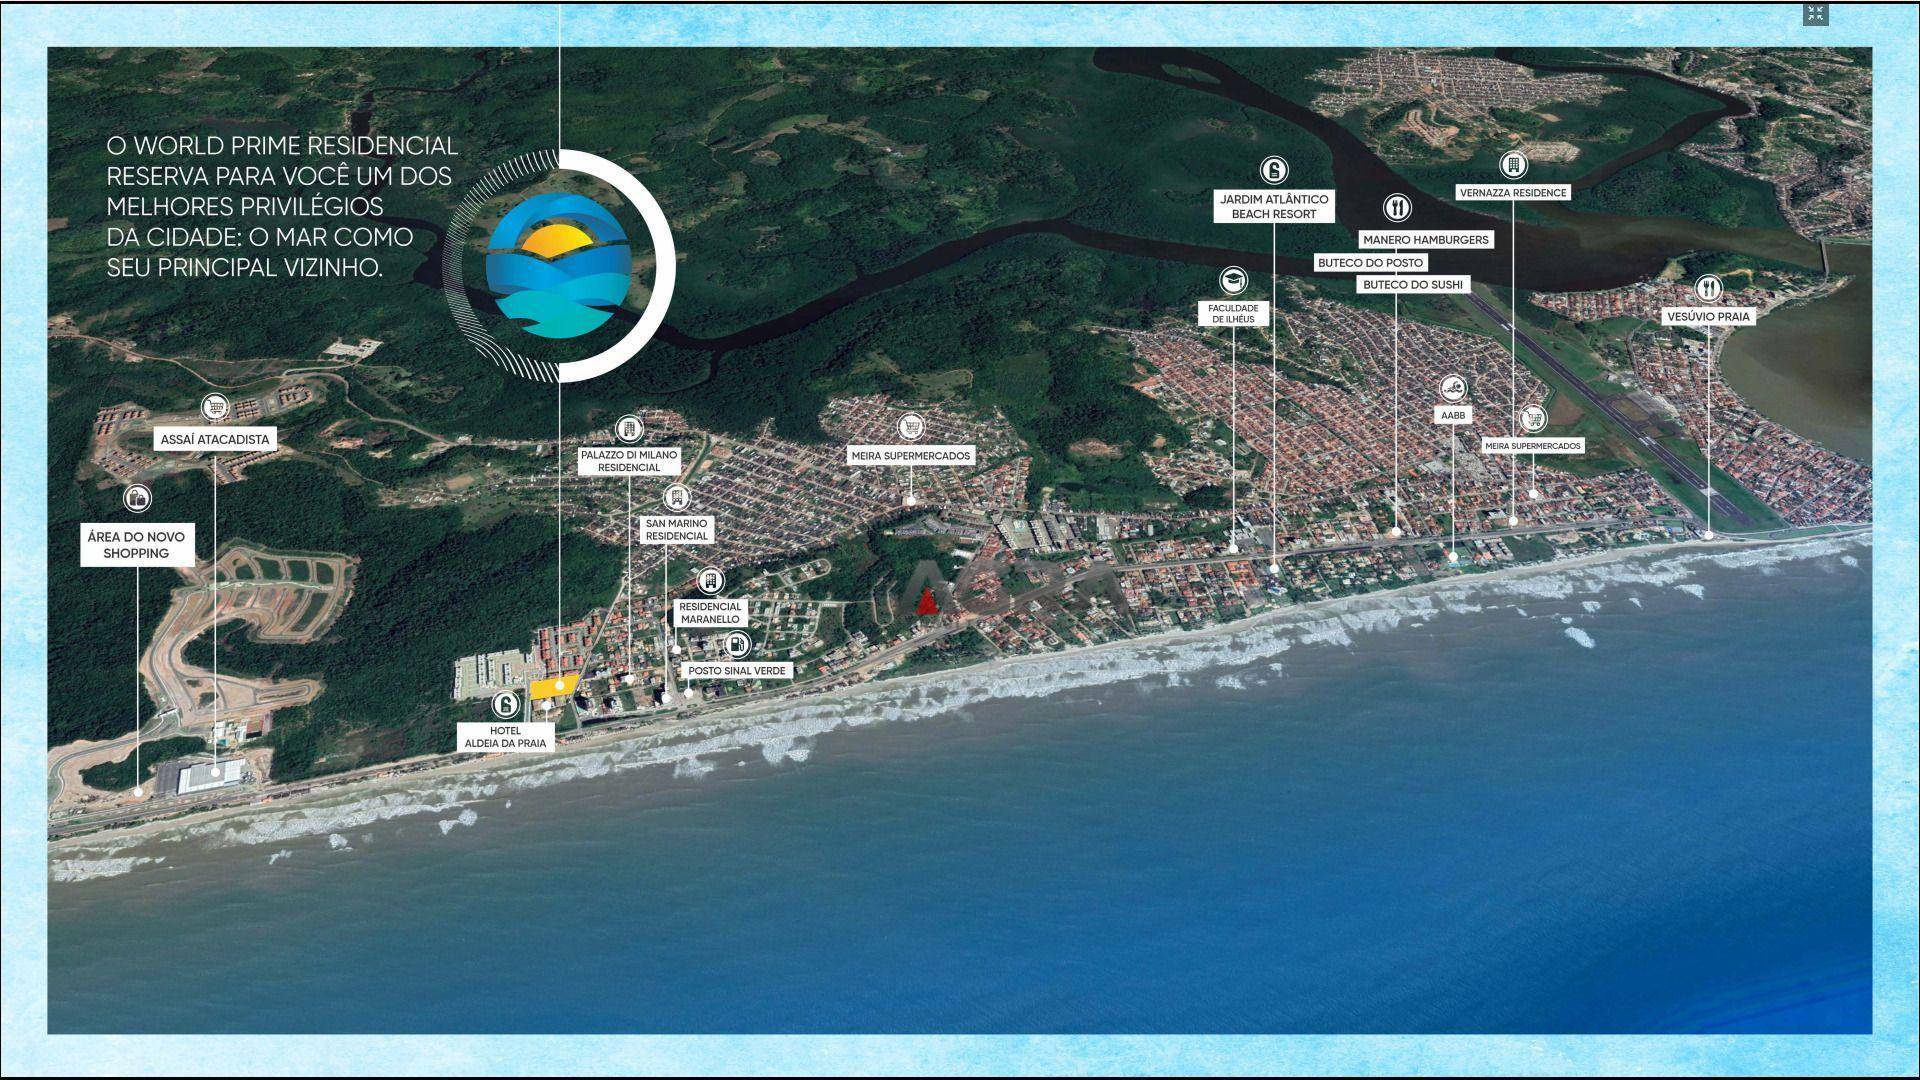
Task: Click the graduation cap icon above Faculdade de Ilhéus
Action: pos(1233,280)
